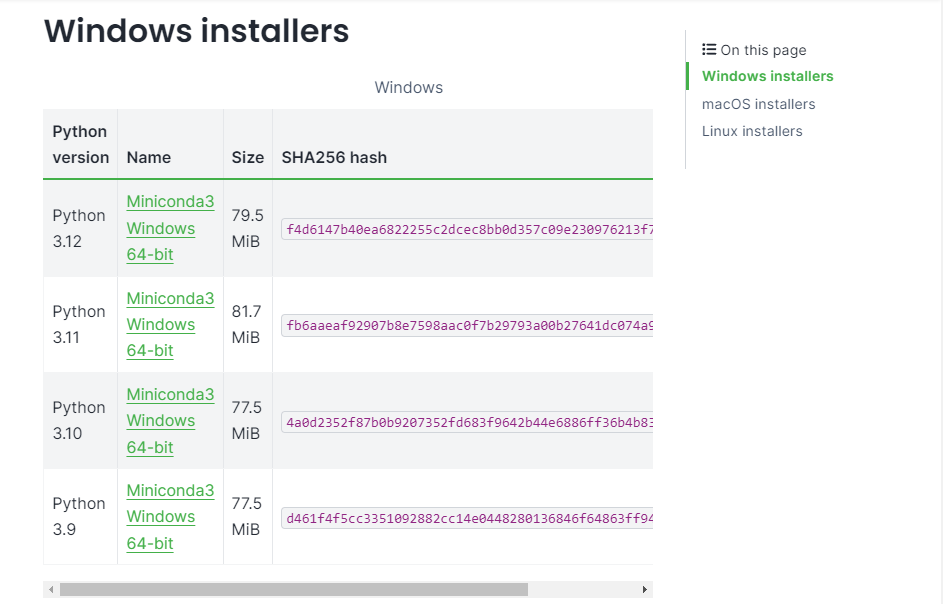
Task: Select the SHA256 hash starting with f4d6147b
Action: pyautogui.click(x=467, y=229)
